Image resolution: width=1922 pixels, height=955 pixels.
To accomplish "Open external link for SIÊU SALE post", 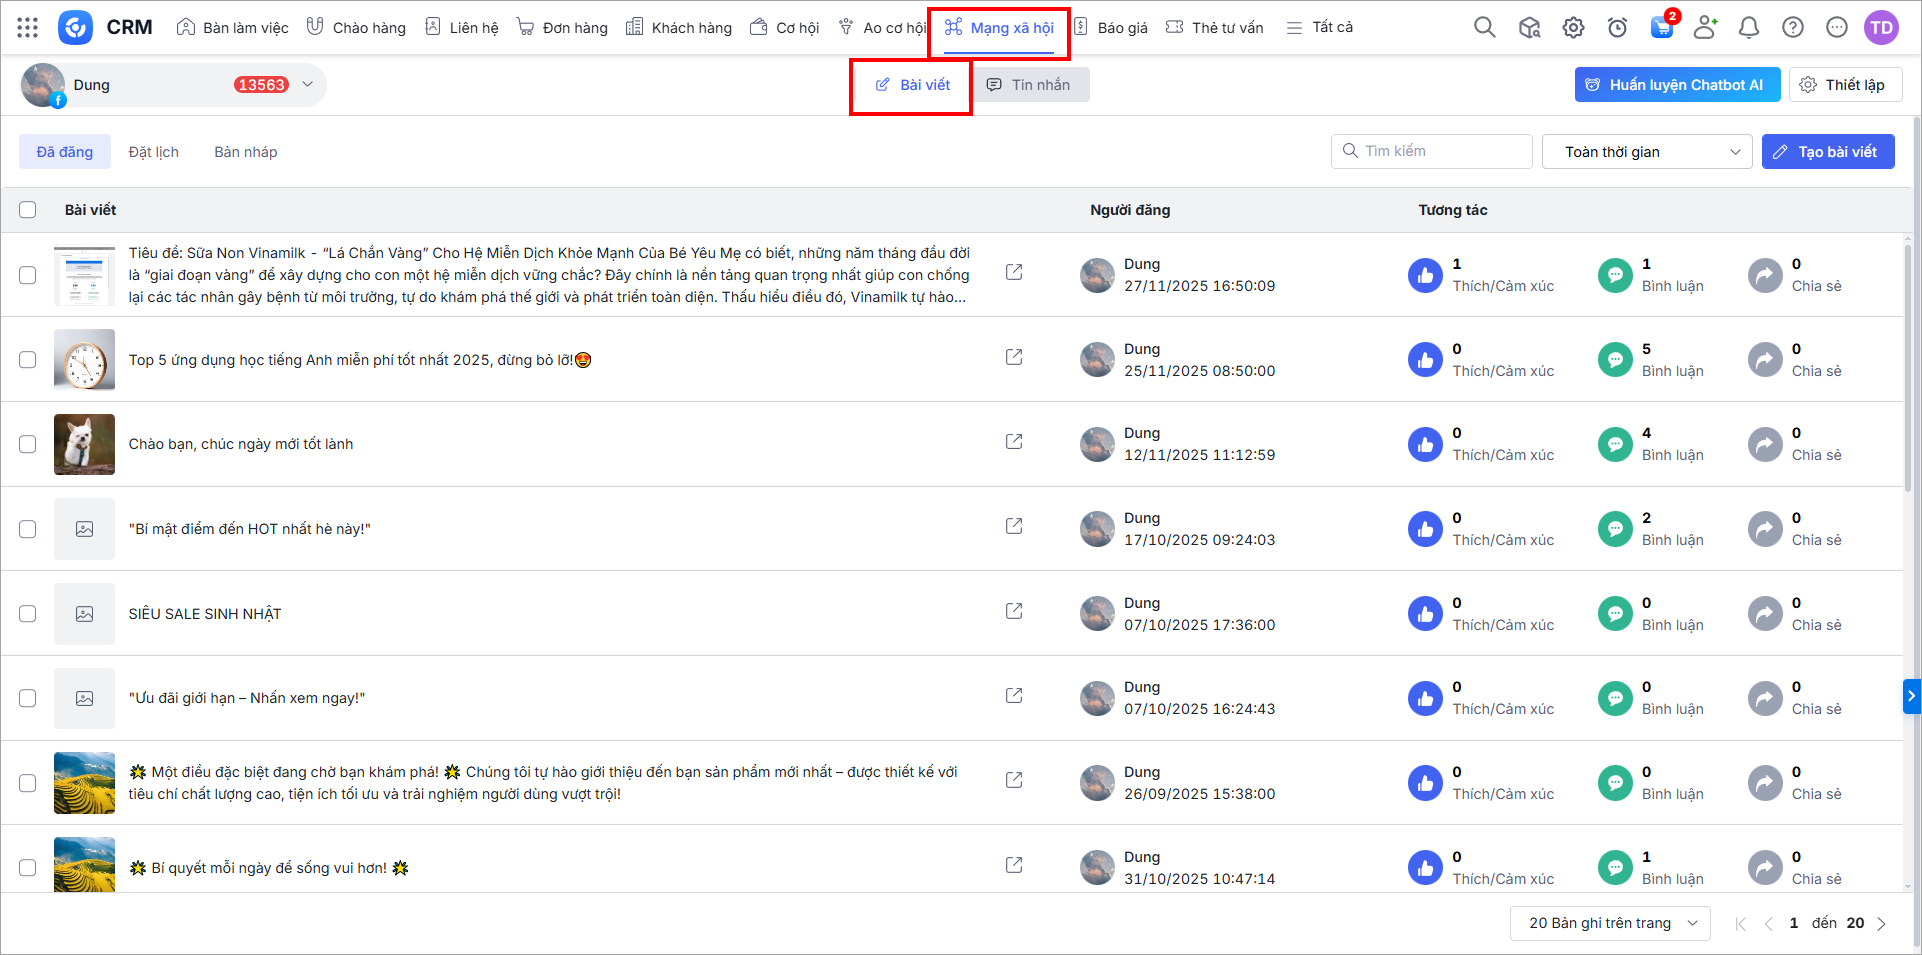I will coord(1014,611).
